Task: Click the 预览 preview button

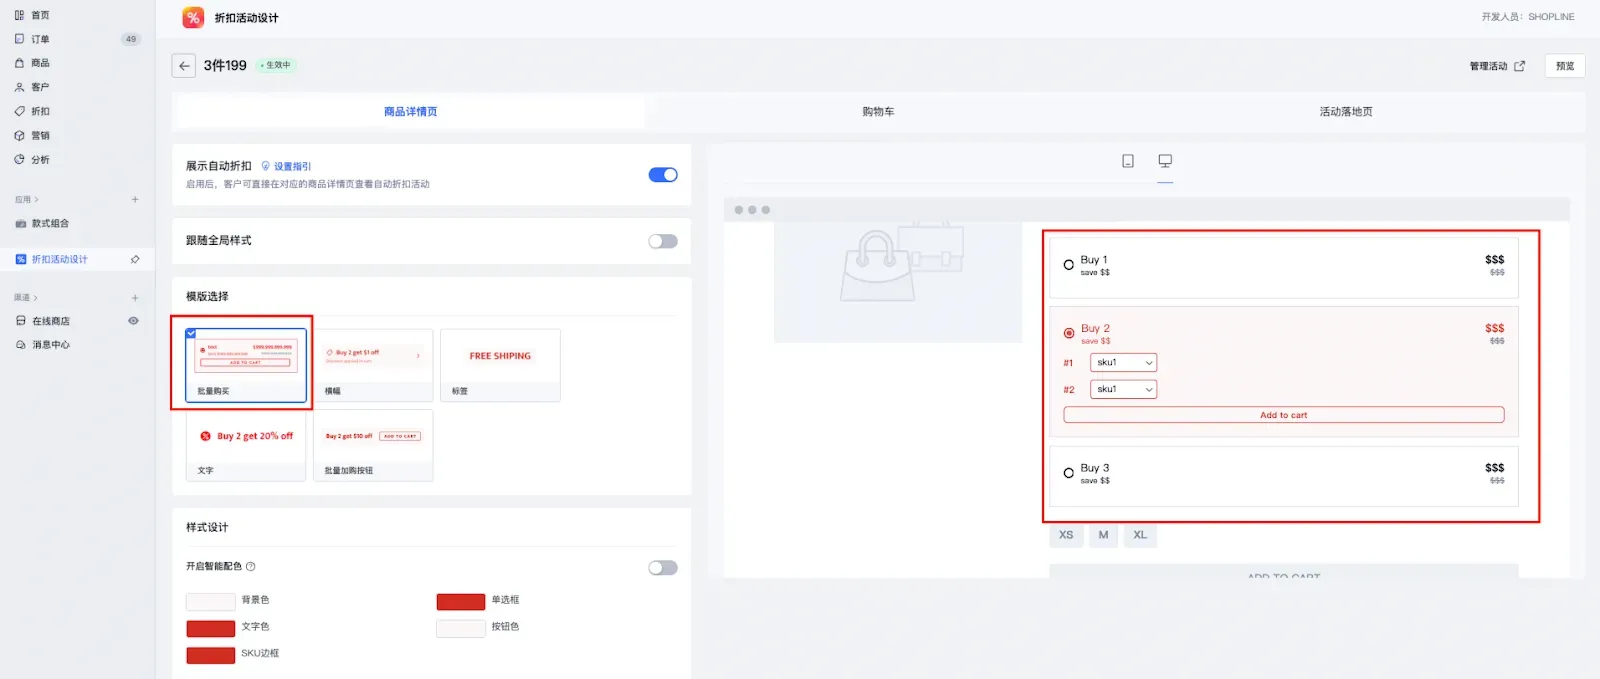Action: (x=1565, y=66)
